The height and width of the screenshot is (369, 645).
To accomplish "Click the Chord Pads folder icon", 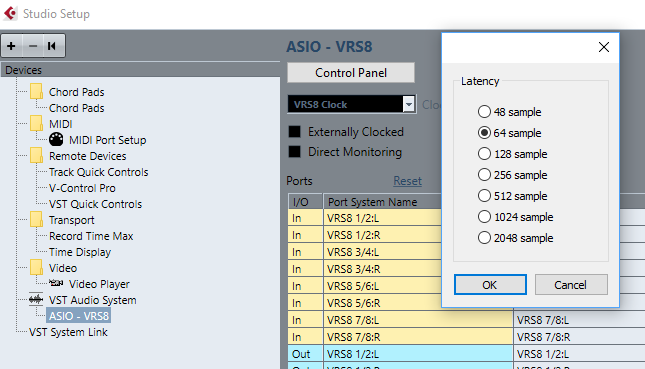I will [36, 91].
